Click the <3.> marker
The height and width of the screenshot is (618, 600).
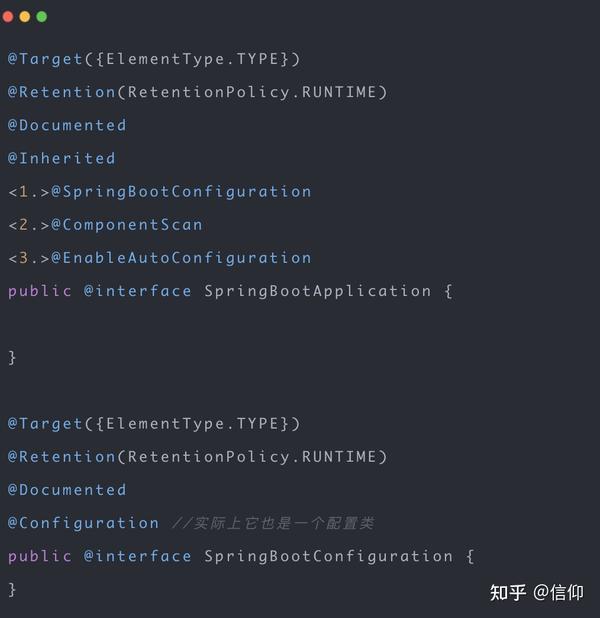(29, 258)
